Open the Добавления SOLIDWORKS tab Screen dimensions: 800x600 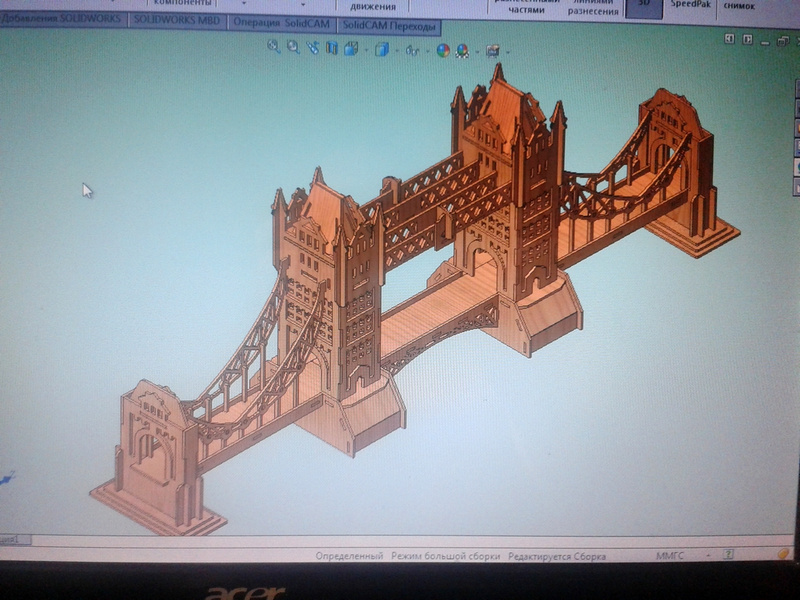point(60,18)
